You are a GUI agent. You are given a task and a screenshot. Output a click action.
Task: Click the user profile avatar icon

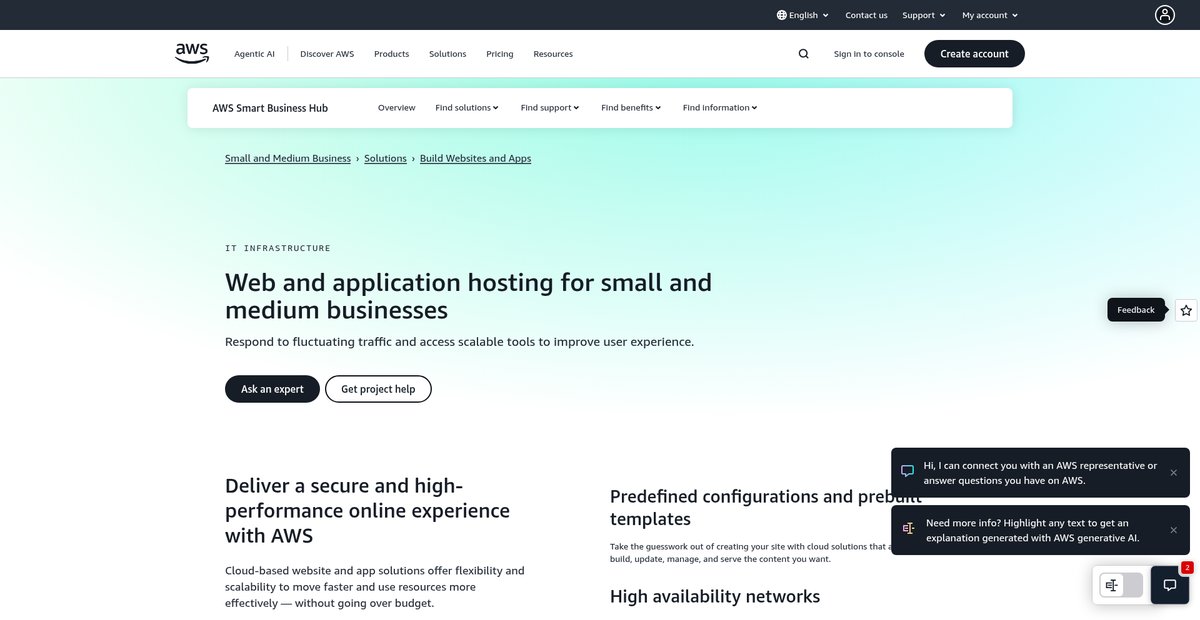1165,15
